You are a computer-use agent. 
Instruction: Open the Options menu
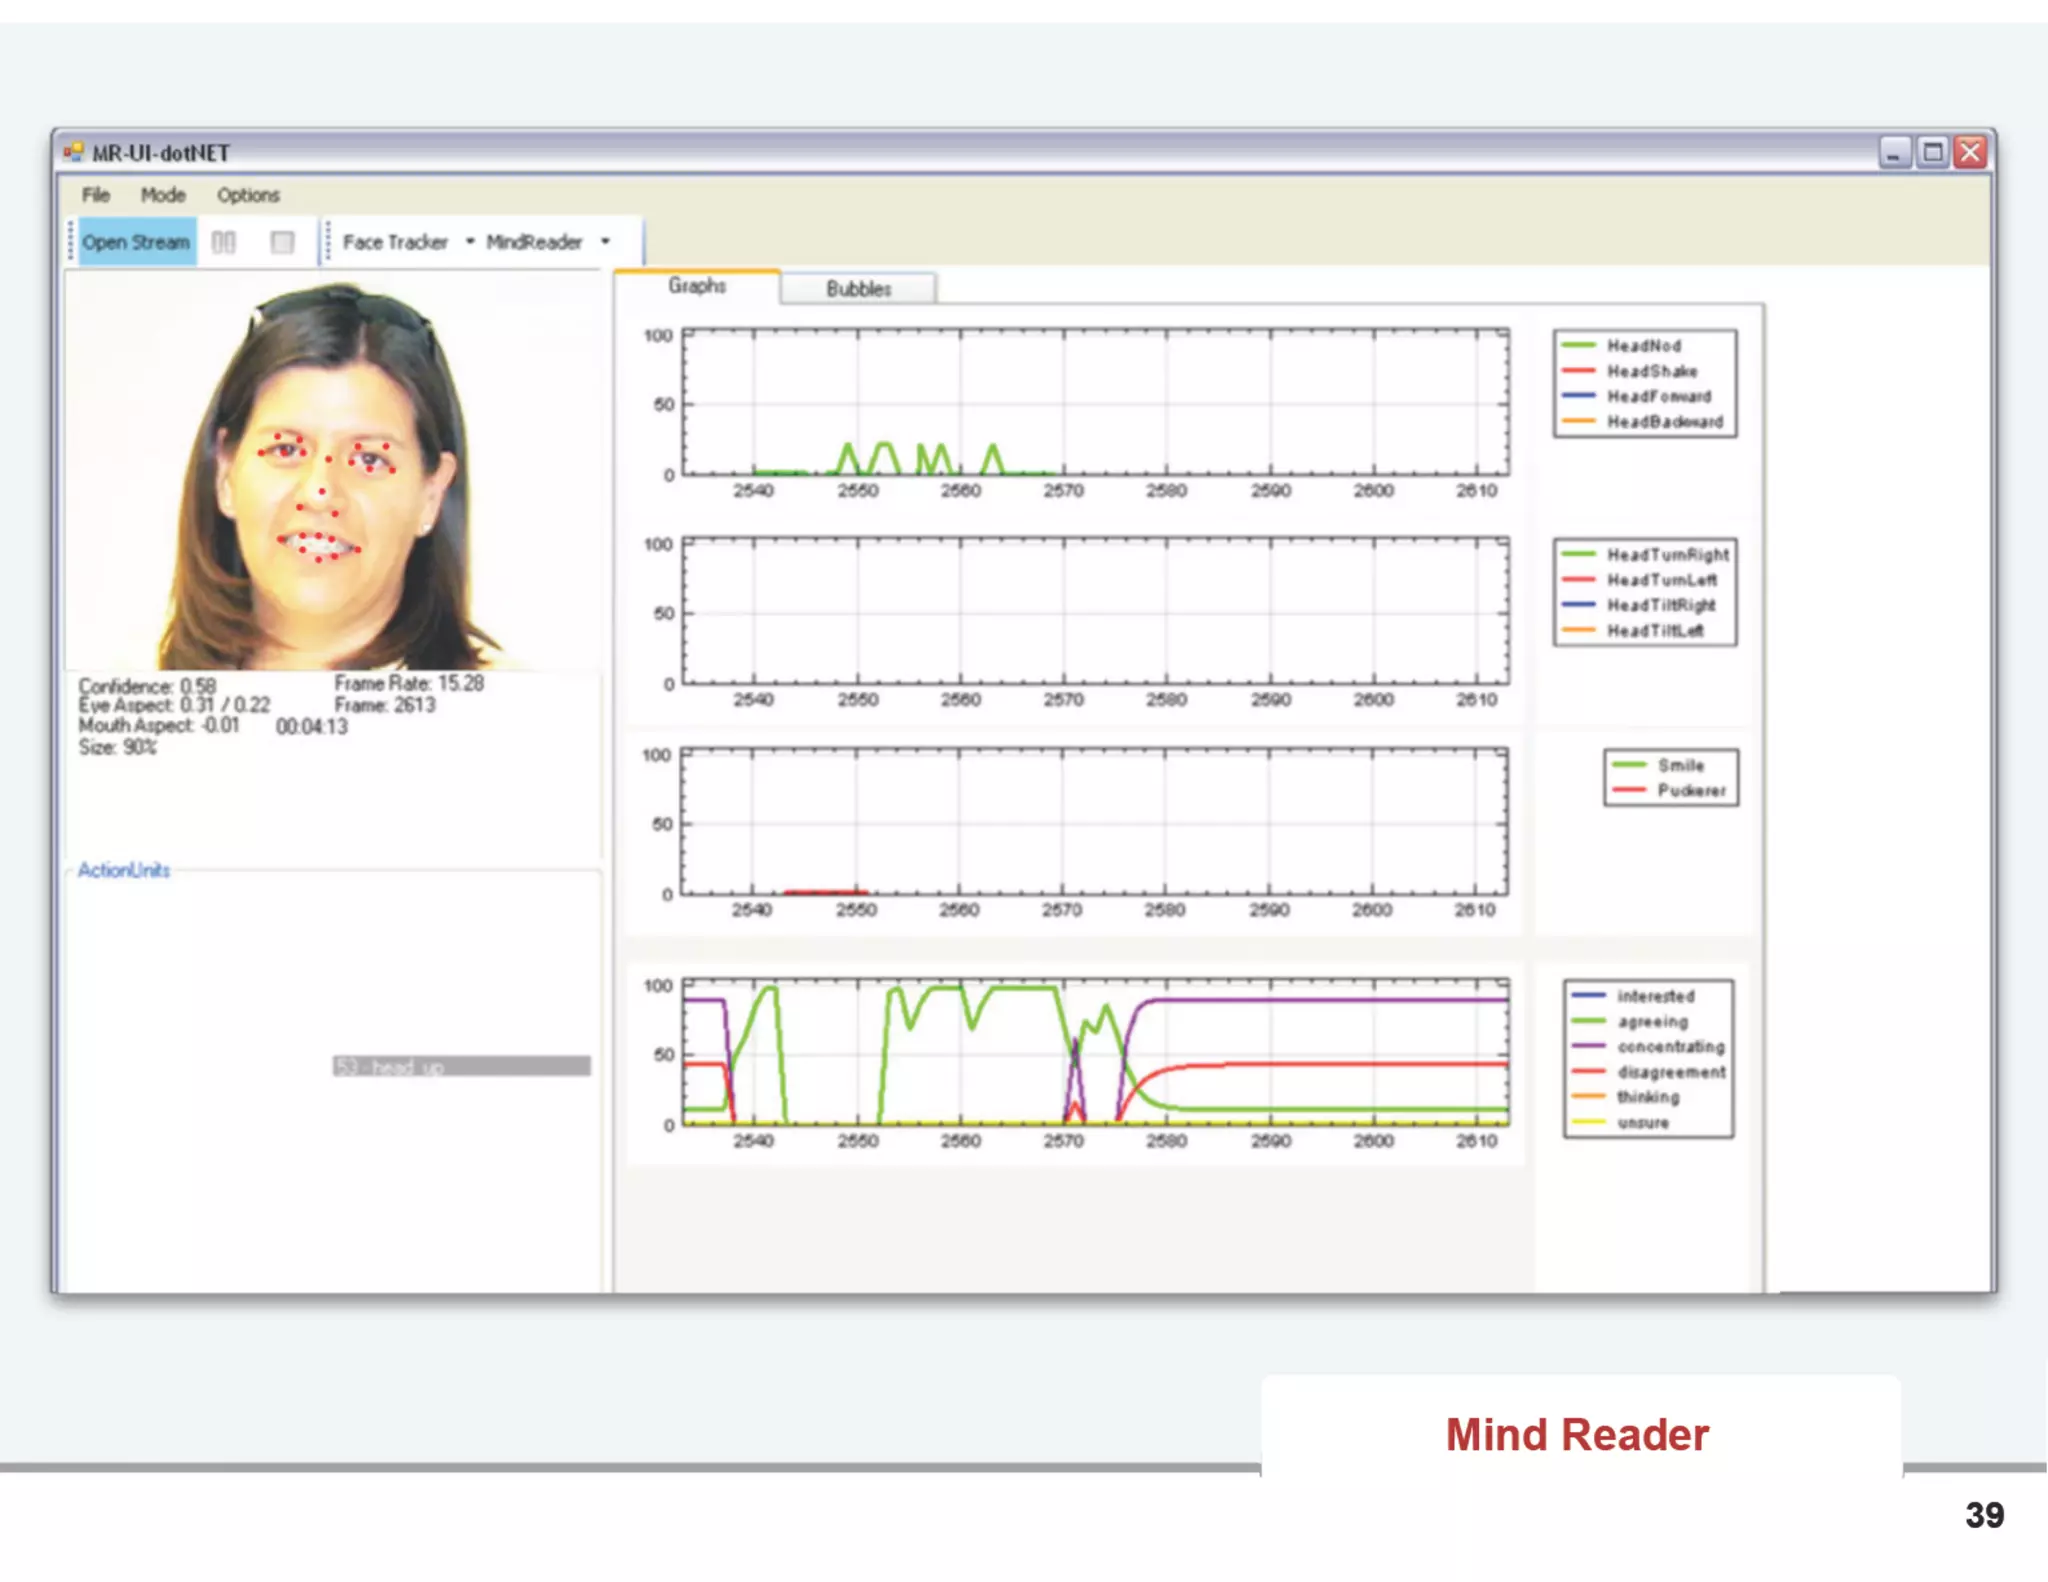tap(248, 195)
